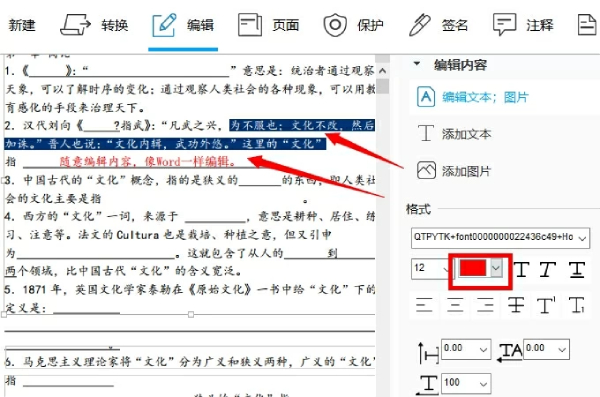Open the 保护 (Protect) tab
Image resolution: width=600 pixels, height=397 pixels.
354,25
